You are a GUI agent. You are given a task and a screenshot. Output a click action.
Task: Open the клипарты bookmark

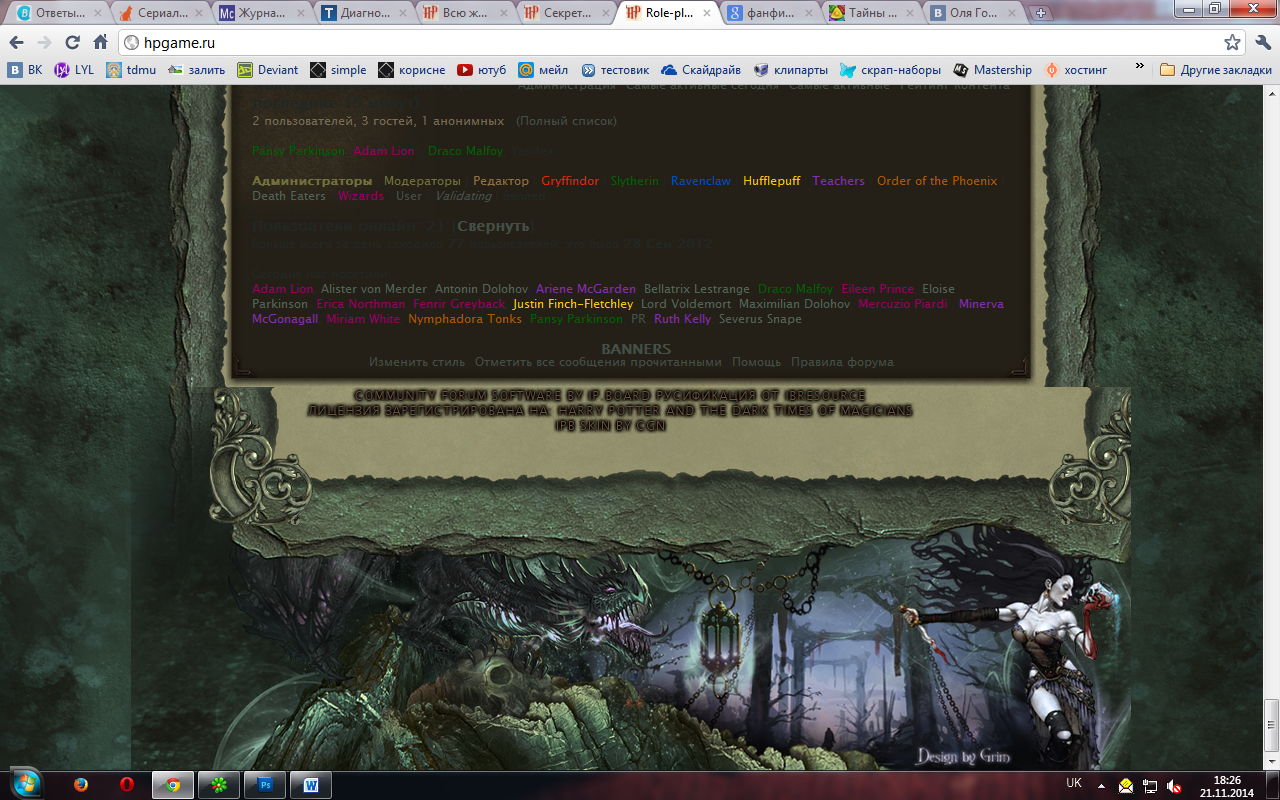pos(791,70)
